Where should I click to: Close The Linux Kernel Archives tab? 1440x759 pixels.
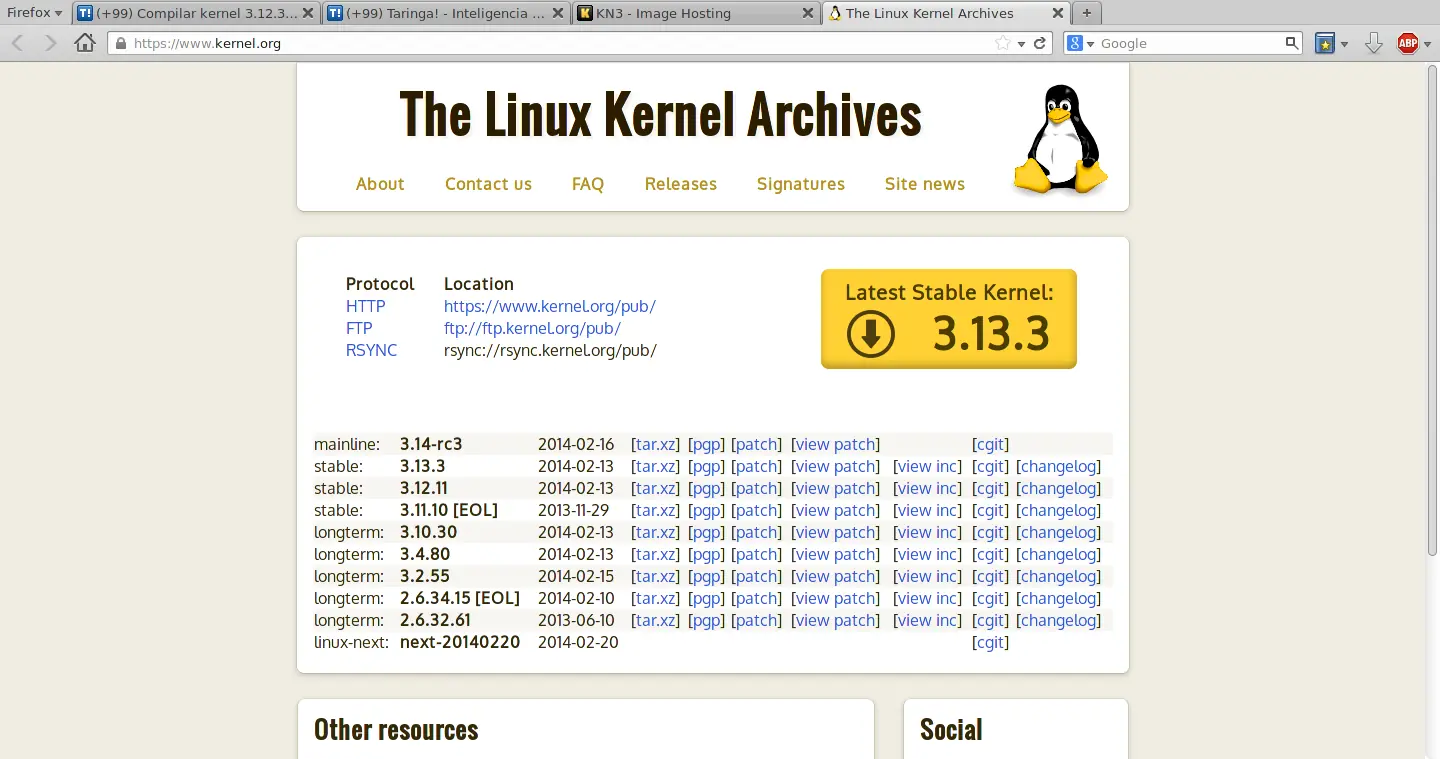tap(1056, 14)
